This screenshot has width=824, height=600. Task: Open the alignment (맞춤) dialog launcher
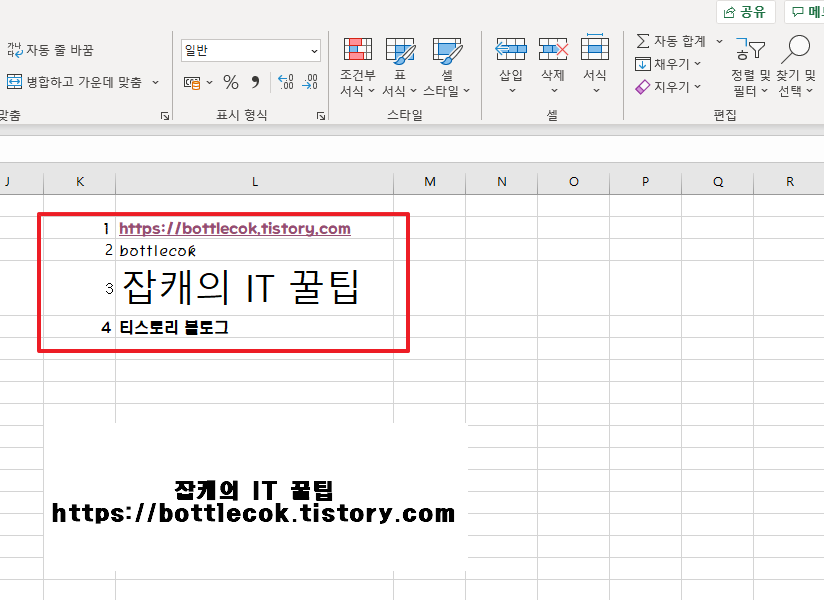[x=165, y=116]
